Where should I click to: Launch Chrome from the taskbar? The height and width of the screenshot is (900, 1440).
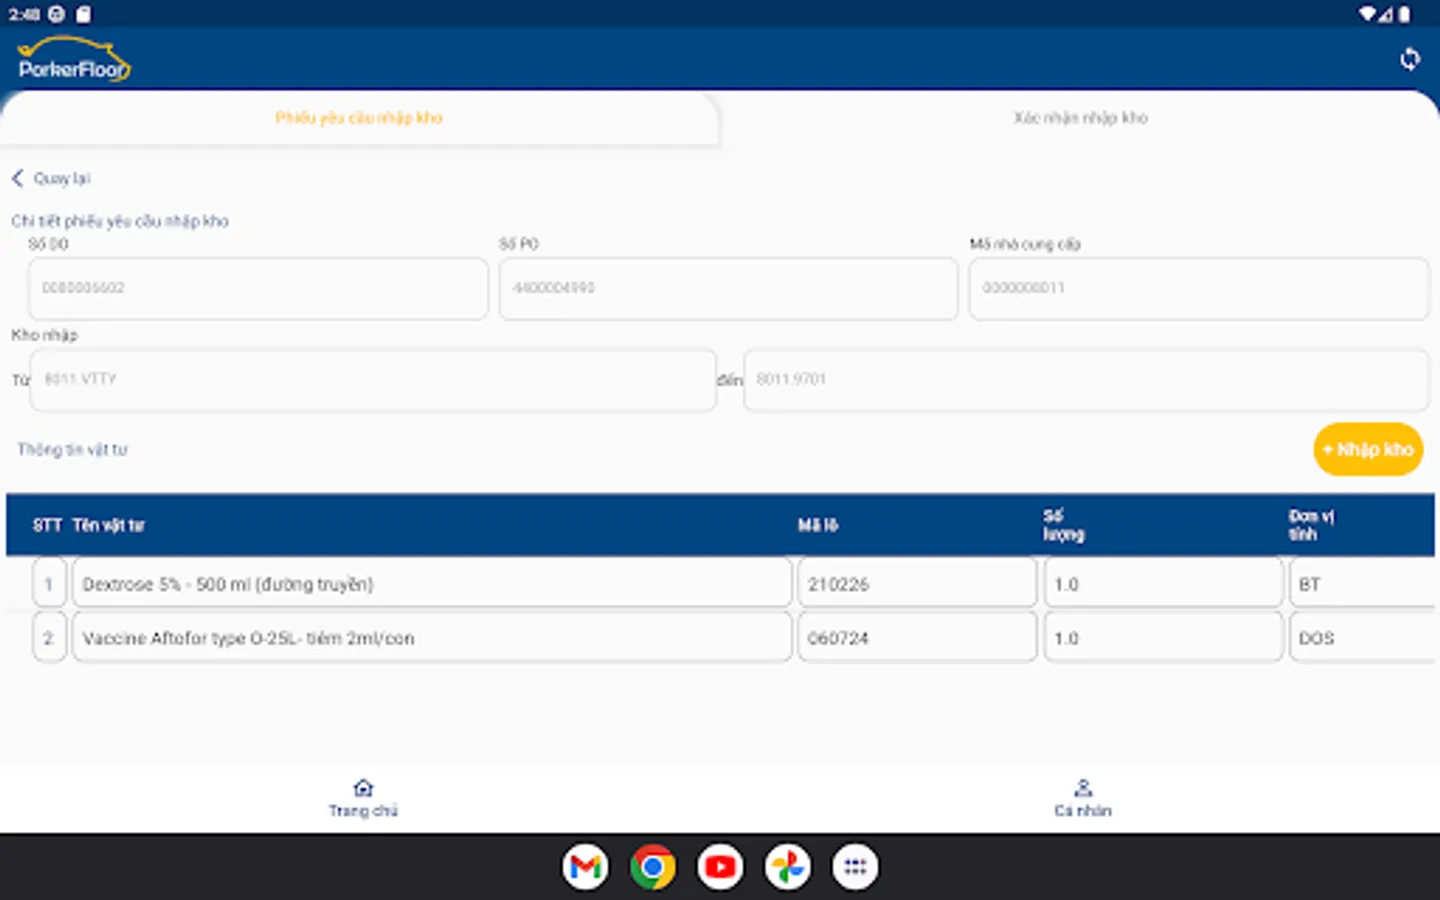[653, 867]
